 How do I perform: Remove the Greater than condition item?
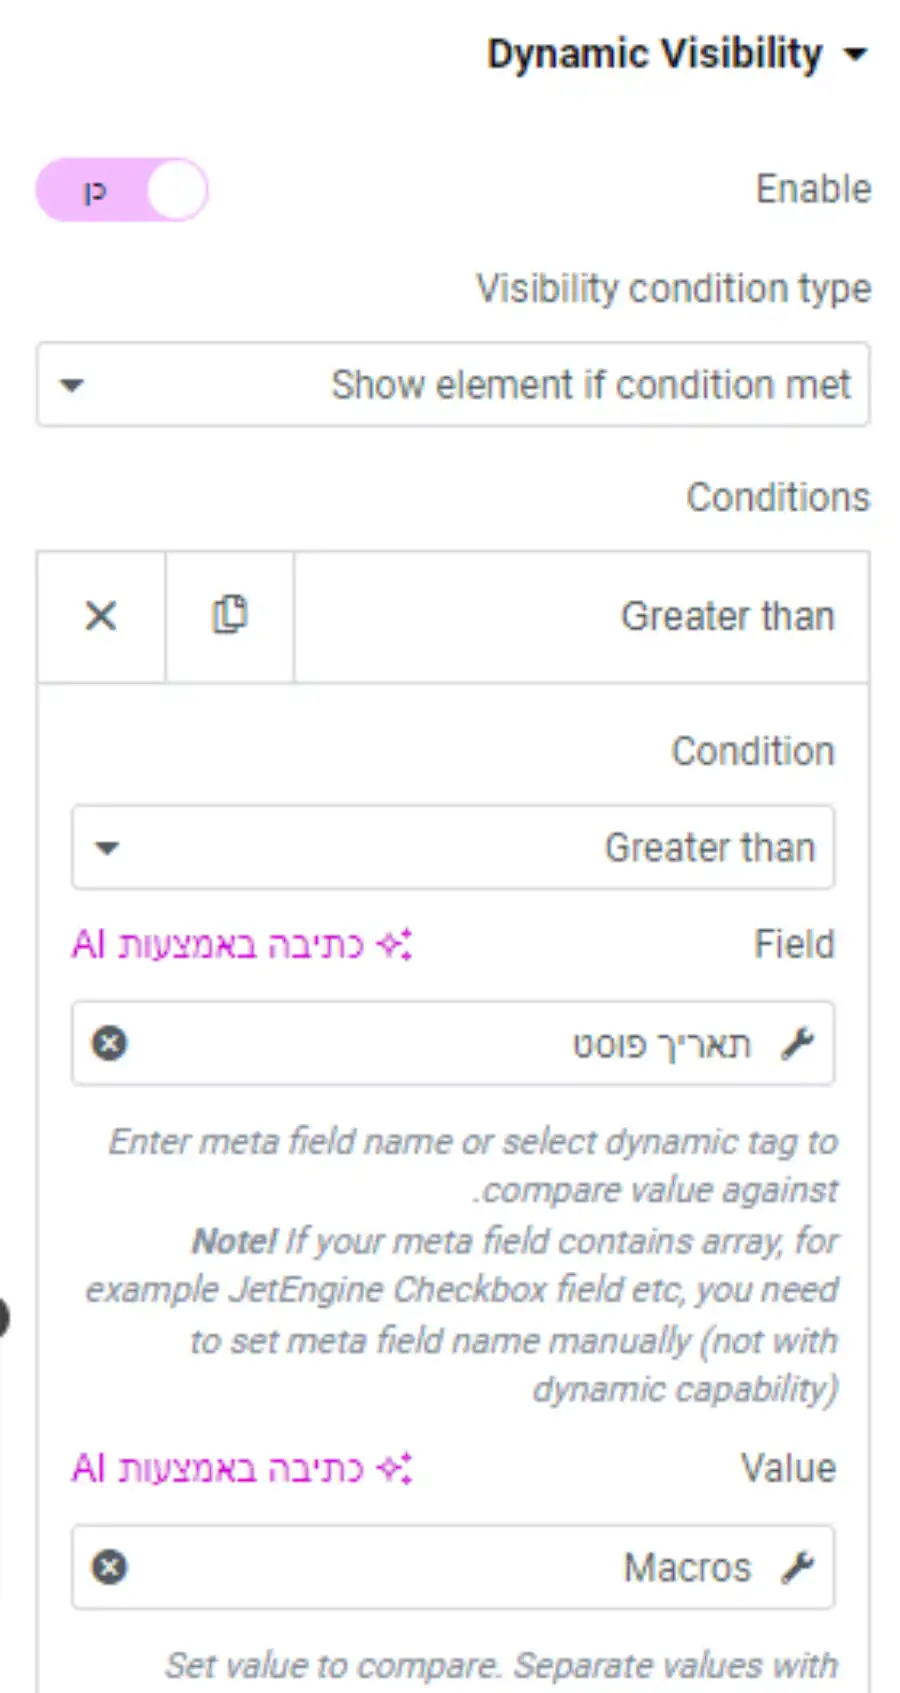pos(101,616)
